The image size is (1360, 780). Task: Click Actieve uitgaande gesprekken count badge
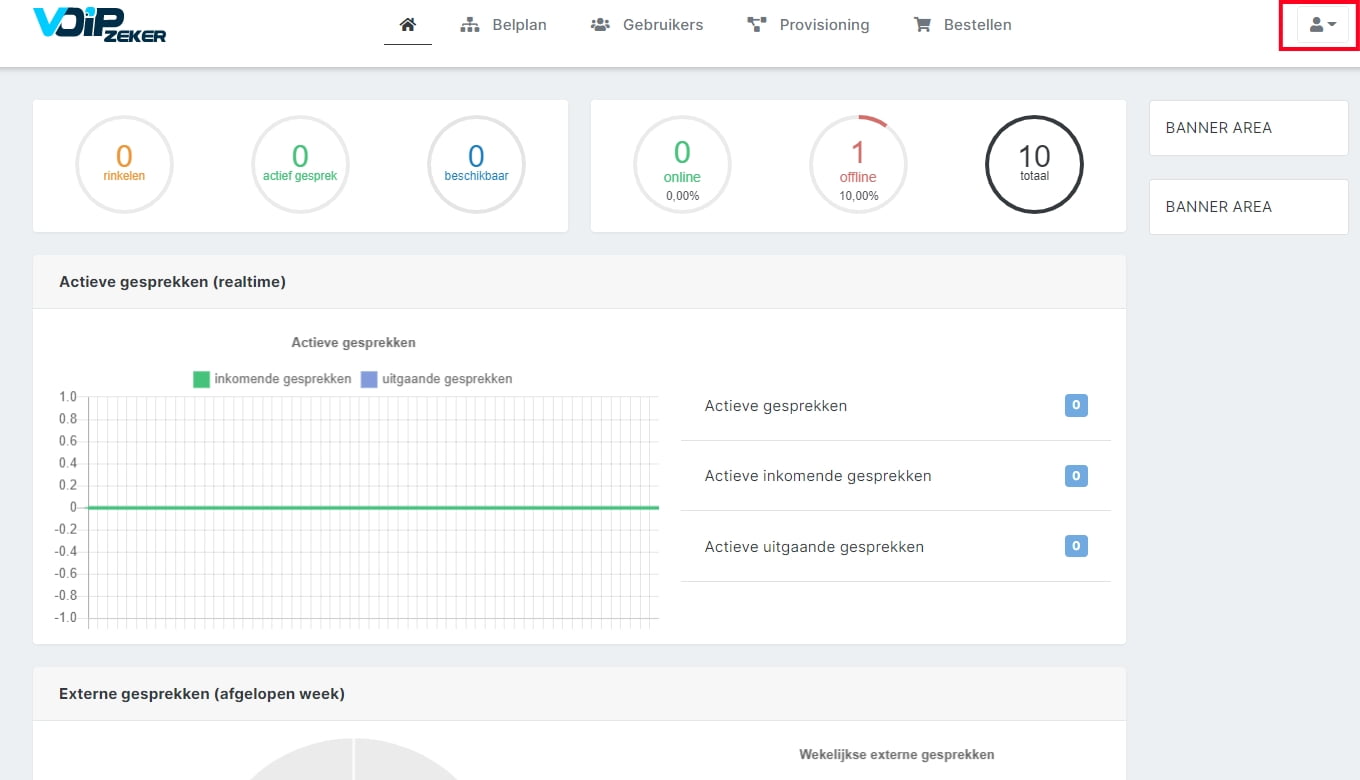tap(1076, 546)
